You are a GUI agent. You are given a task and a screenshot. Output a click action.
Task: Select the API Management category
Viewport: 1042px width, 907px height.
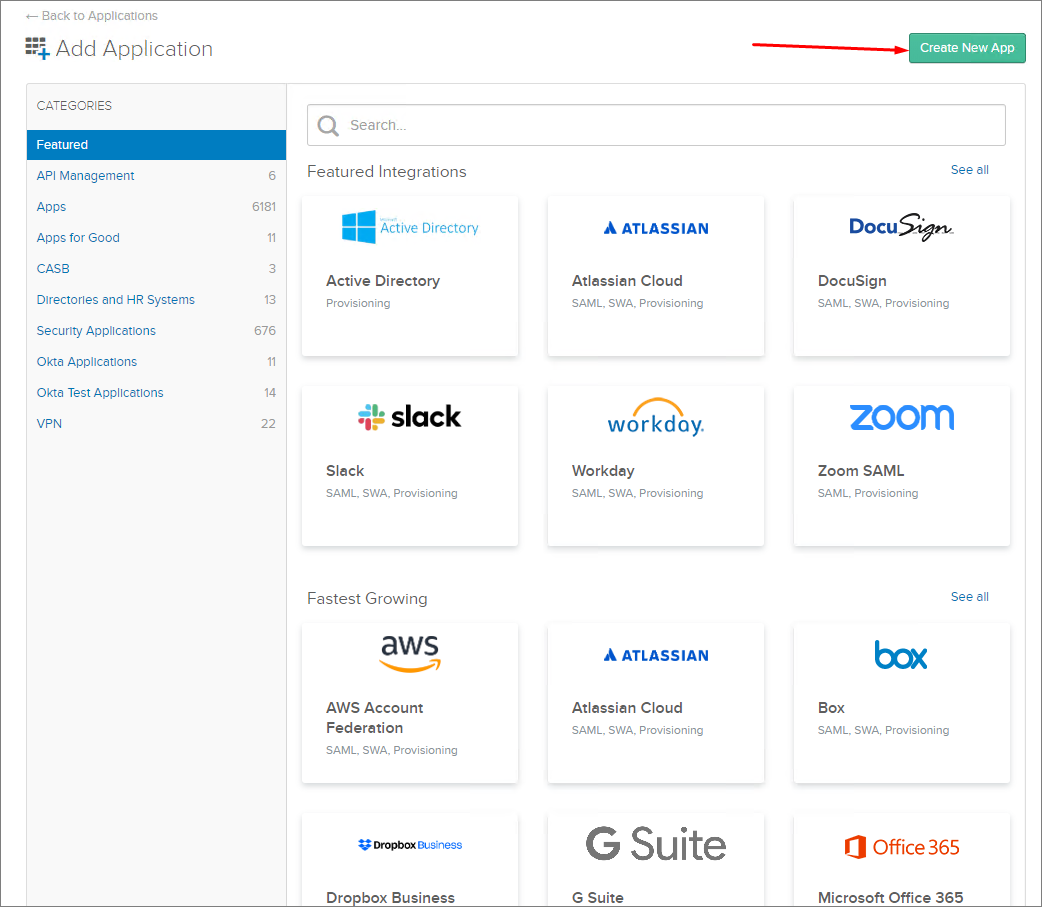pyautogui.click(x=156, y=175)
